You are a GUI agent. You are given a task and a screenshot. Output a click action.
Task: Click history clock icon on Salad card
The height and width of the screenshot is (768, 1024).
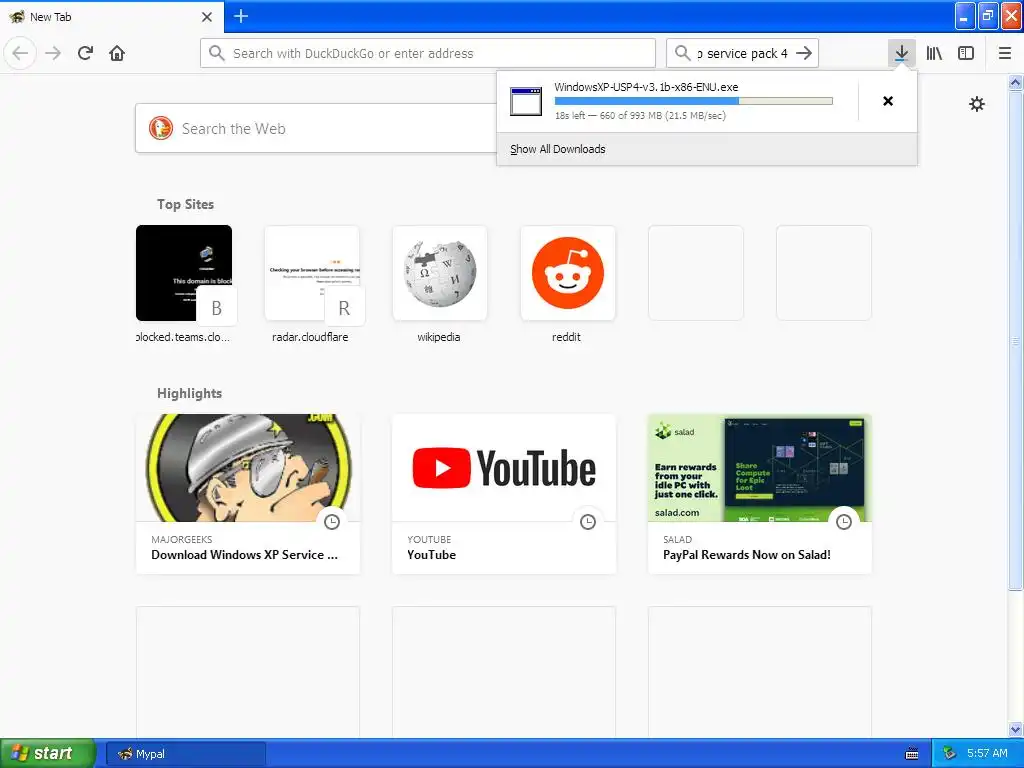(844, 522)
